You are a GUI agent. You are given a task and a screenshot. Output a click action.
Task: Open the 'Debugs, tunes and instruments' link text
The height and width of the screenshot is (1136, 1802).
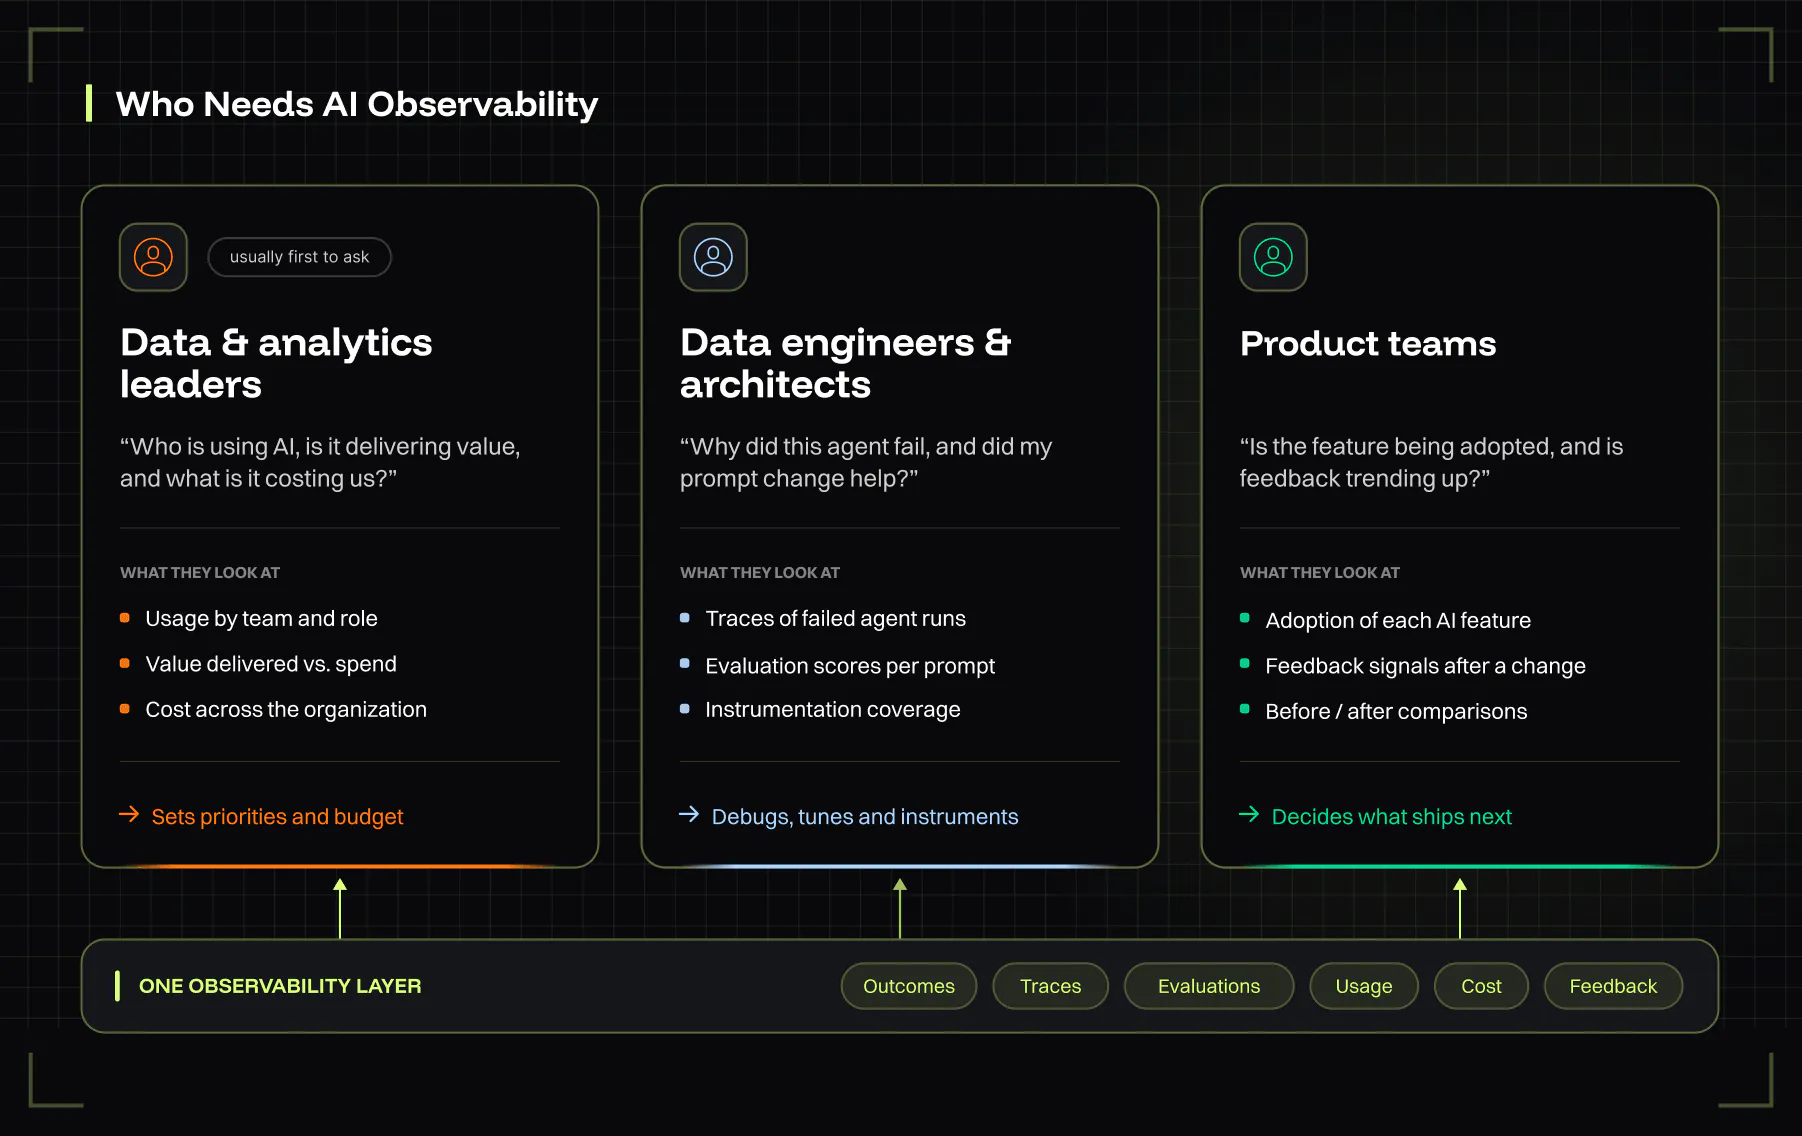coord(865,817)
